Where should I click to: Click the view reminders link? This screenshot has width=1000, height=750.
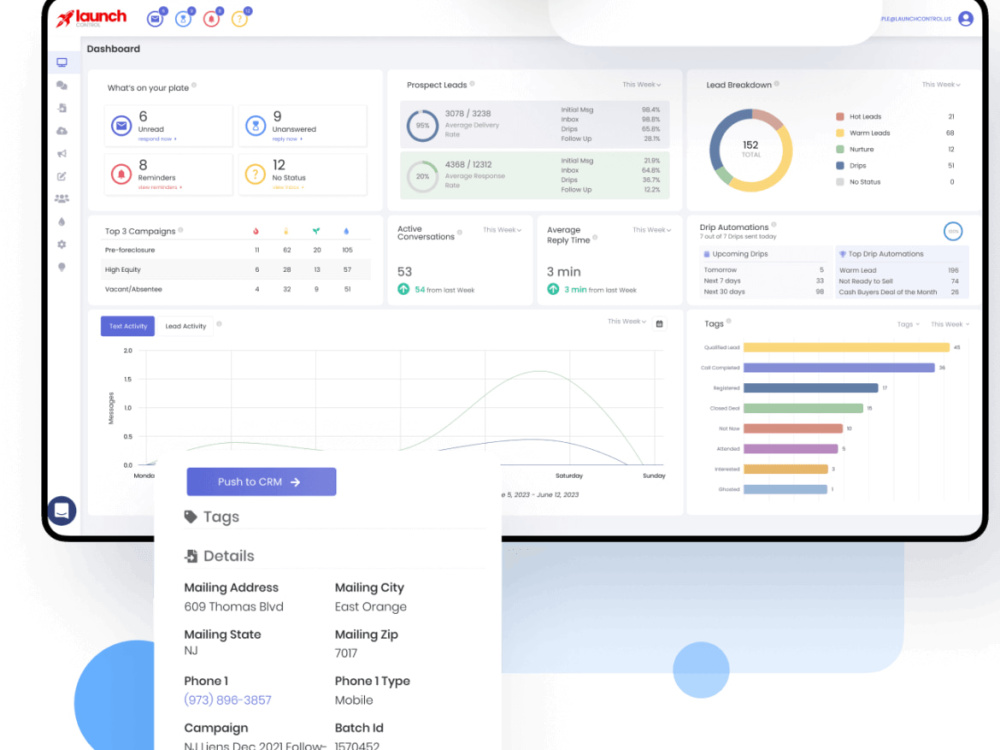[159, 188]
